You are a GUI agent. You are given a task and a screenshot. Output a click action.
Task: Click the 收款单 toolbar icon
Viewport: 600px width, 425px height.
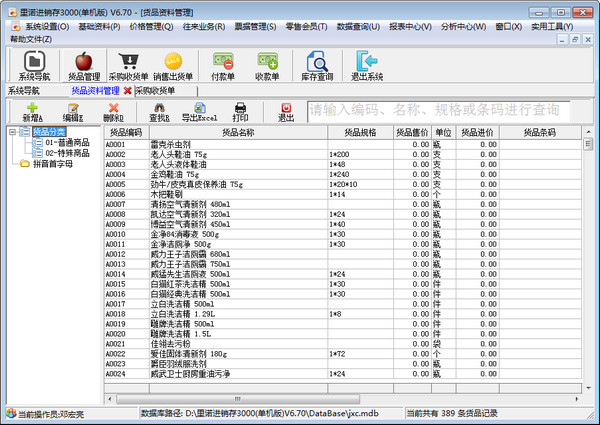[x=266, y=65]
